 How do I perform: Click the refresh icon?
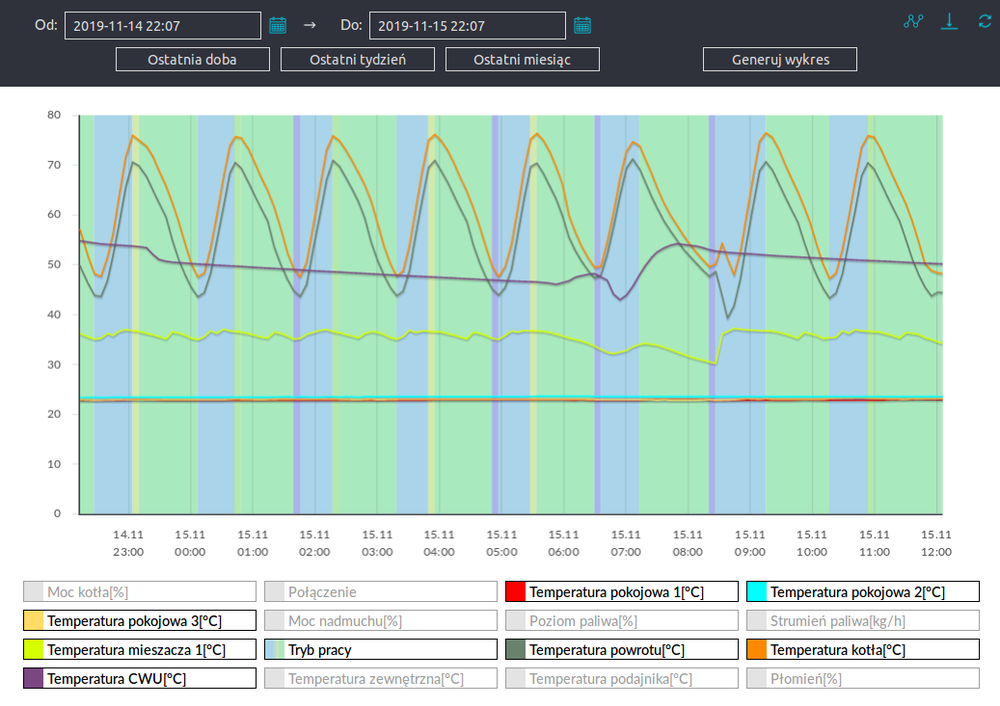984,21
